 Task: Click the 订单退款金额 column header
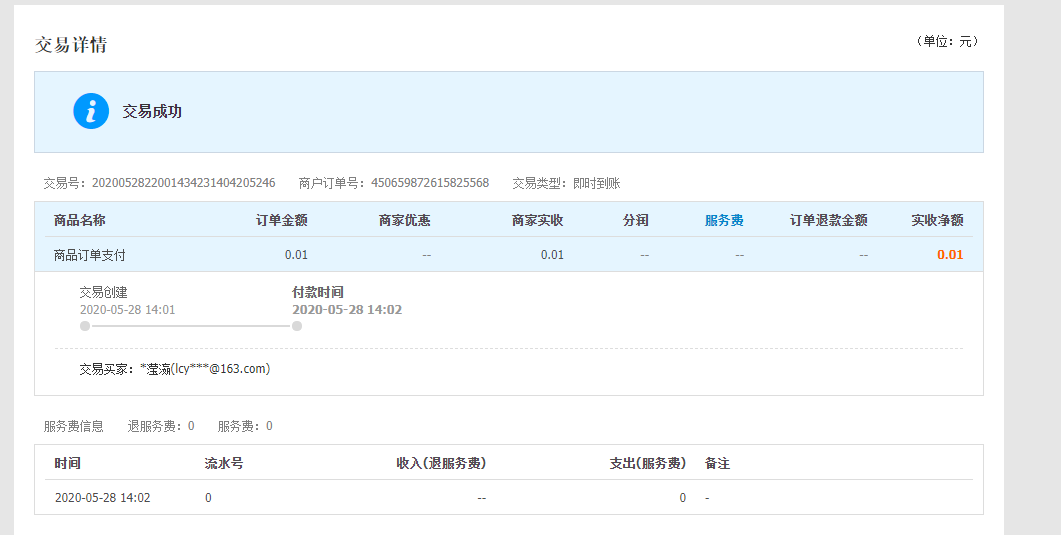pos(828,220)
